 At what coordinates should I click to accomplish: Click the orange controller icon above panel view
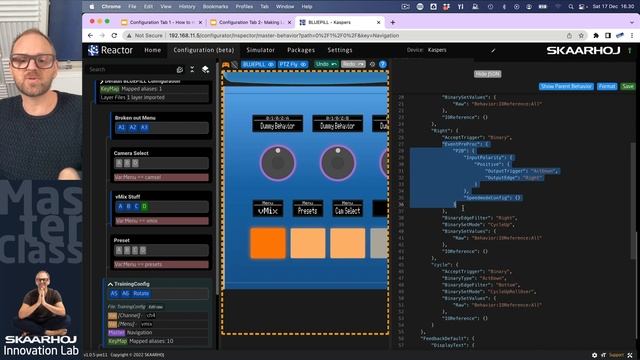click(226, 64)
